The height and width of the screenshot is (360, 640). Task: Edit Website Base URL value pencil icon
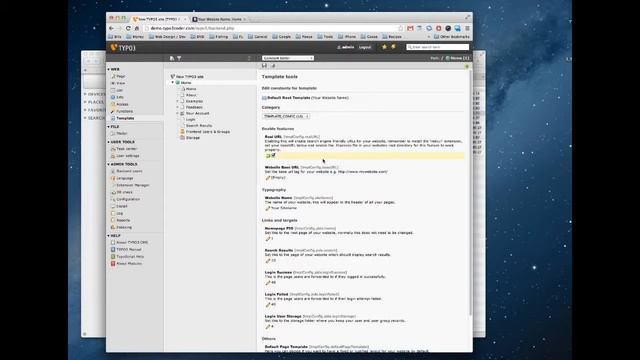[268, 178]
